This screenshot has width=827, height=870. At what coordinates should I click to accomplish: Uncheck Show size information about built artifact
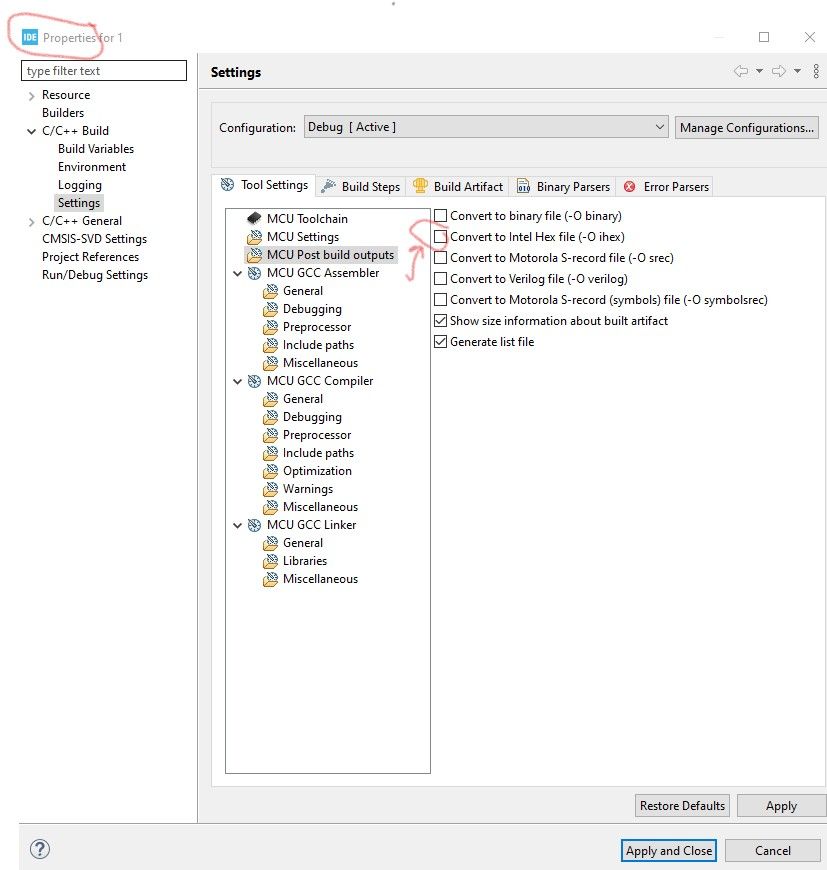[440, 321]
